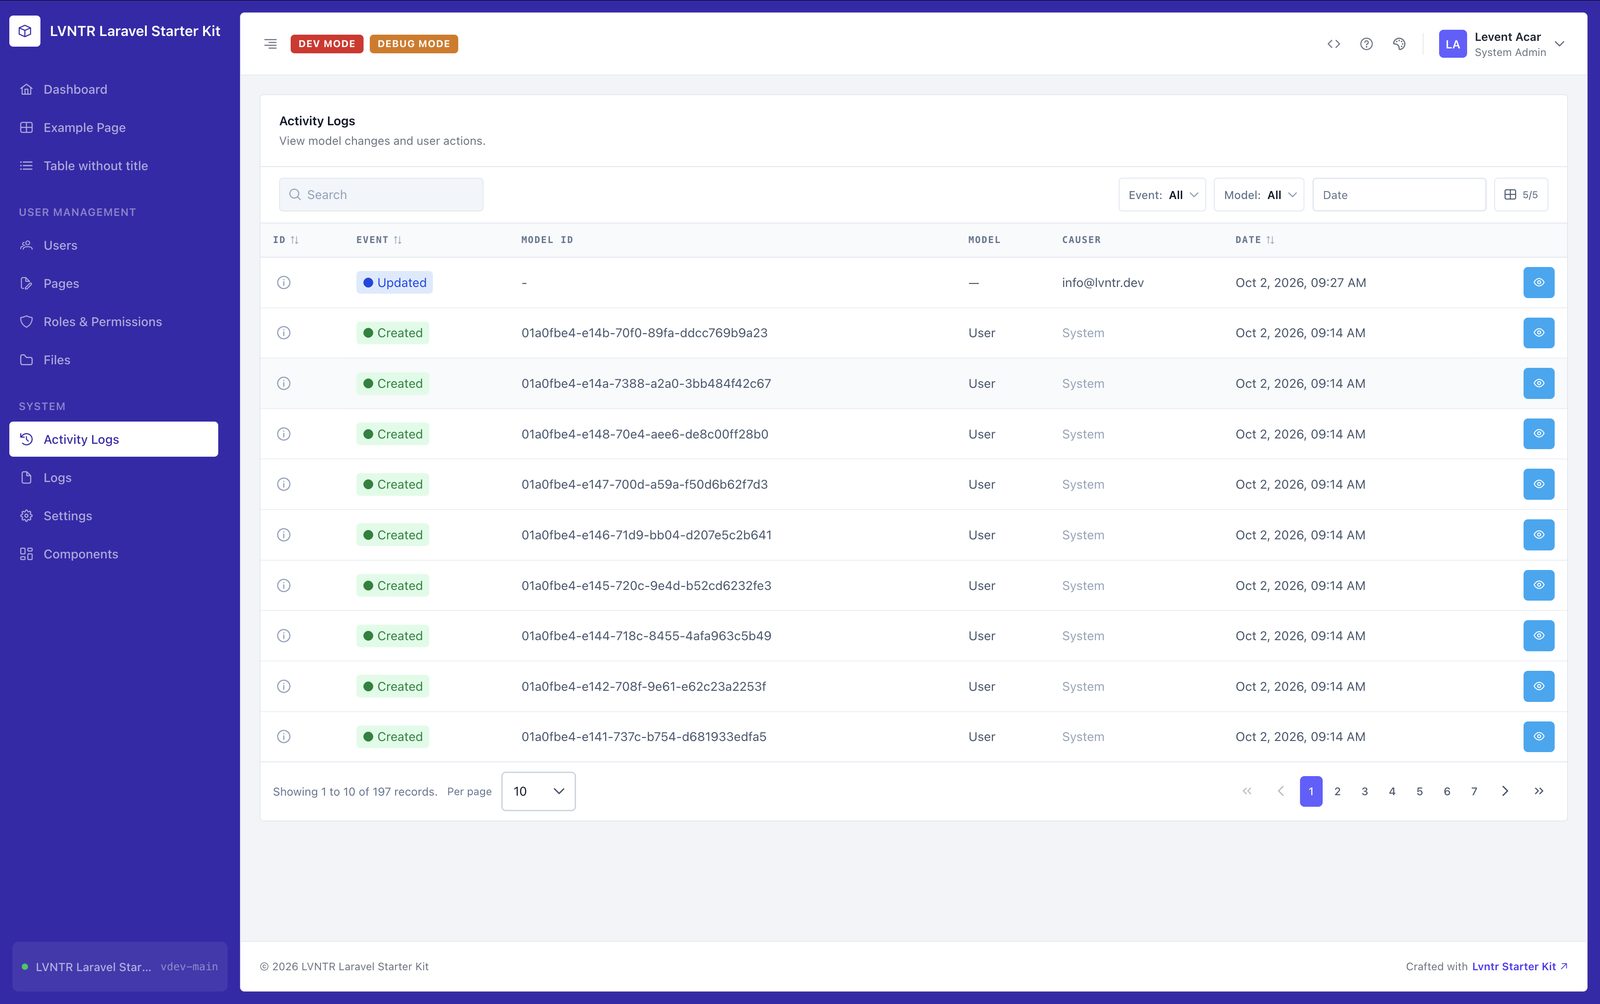Open the Per page 10 selector
The width and height of the screenshot is (1600, 1004).
(x=538, y=791)
